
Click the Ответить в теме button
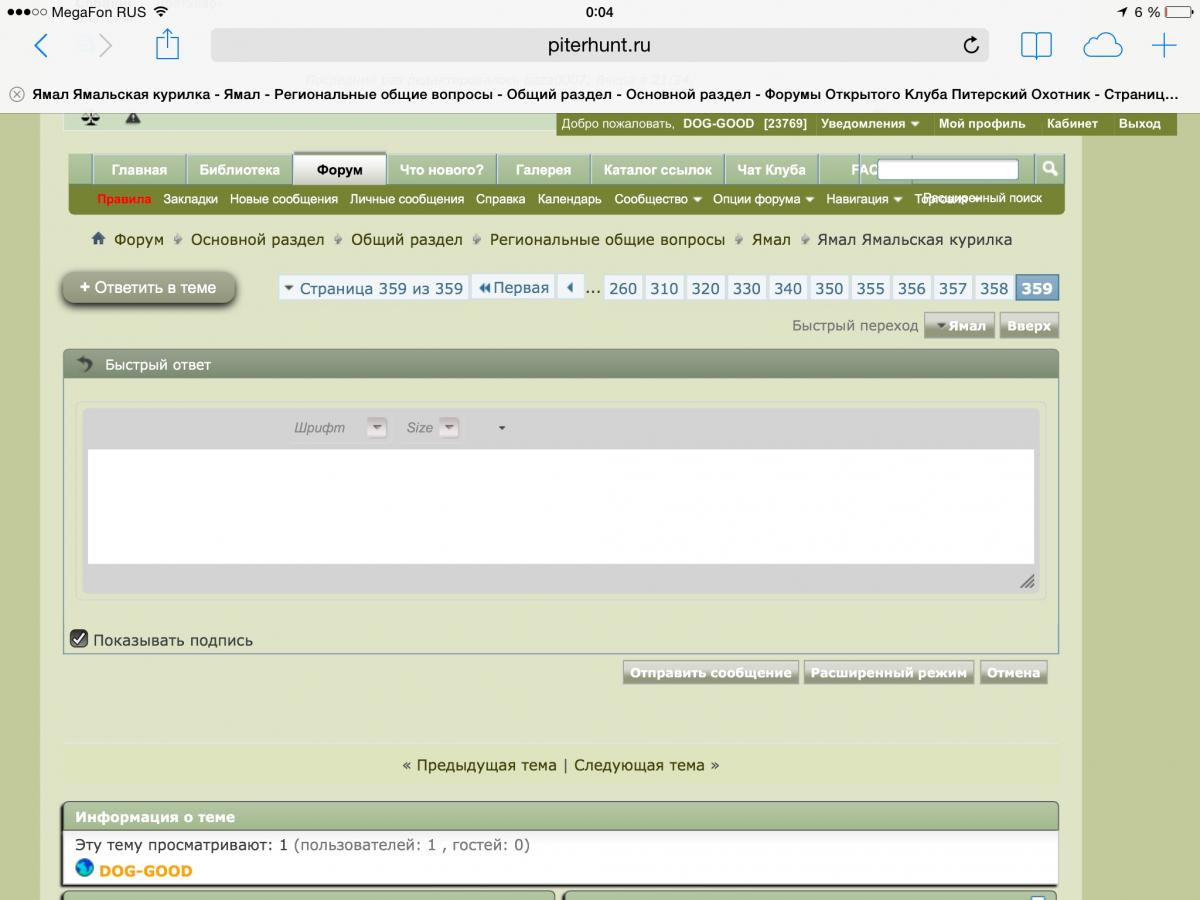pyautogui.click(x=148, y=288)
